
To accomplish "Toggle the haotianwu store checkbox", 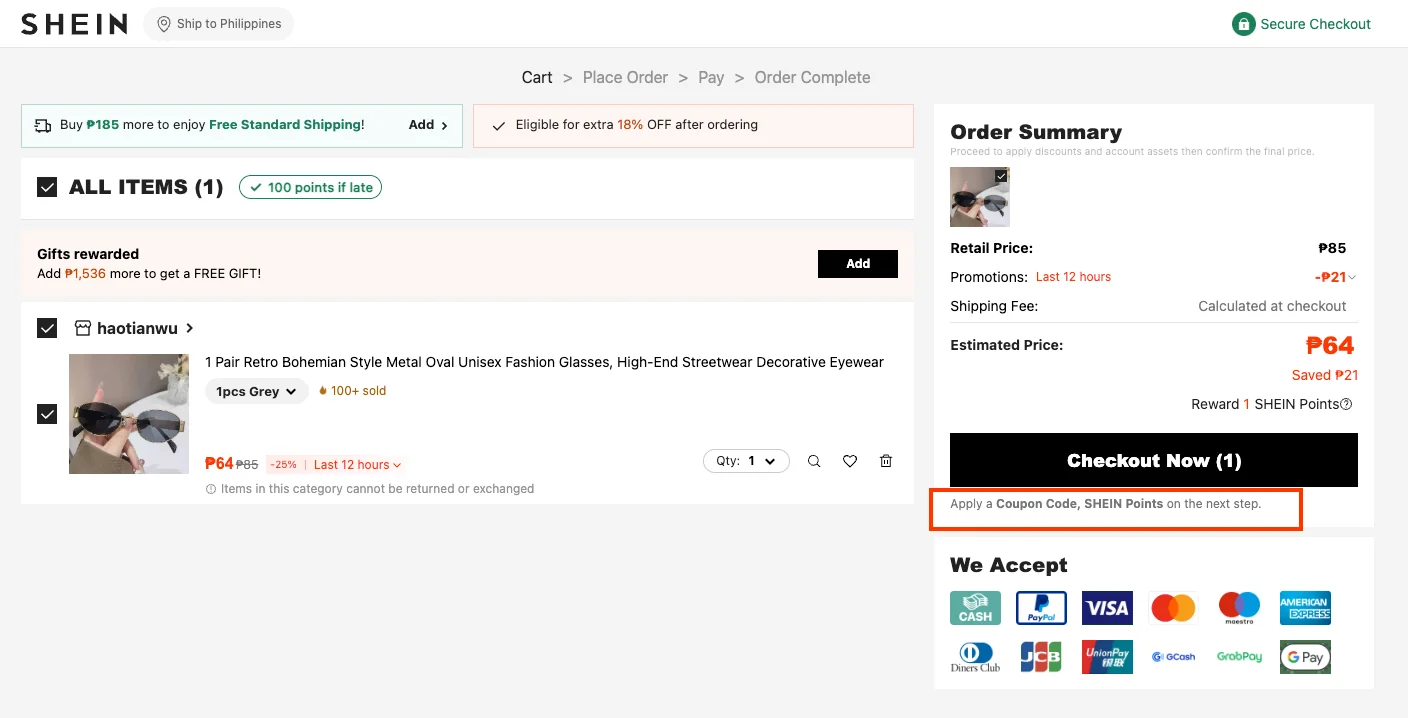I will click(x=47, y=328).
